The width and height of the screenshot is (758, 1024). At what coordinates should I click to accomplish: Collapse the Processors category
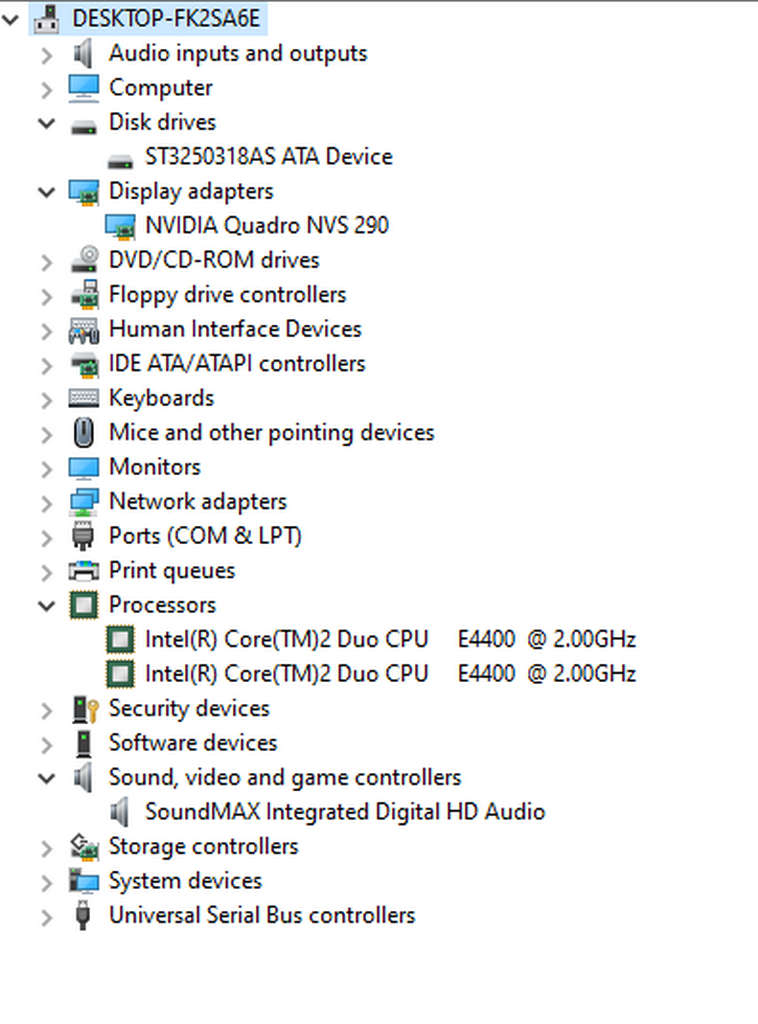click(x=47, y=605)
